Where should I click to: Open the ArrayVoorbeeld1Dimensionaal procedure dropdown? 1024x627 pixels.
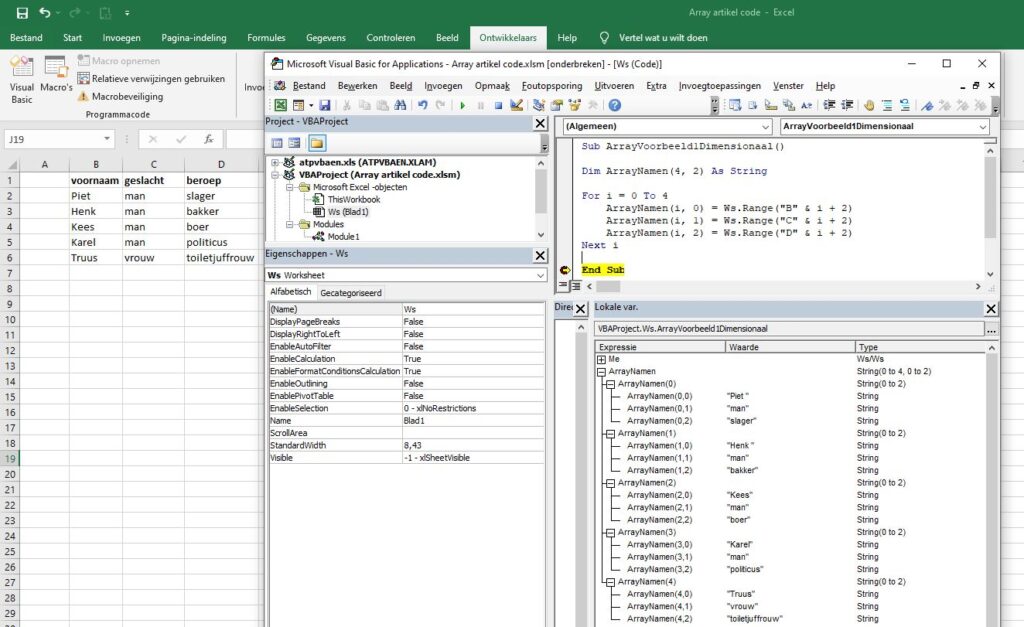(981, 127)
